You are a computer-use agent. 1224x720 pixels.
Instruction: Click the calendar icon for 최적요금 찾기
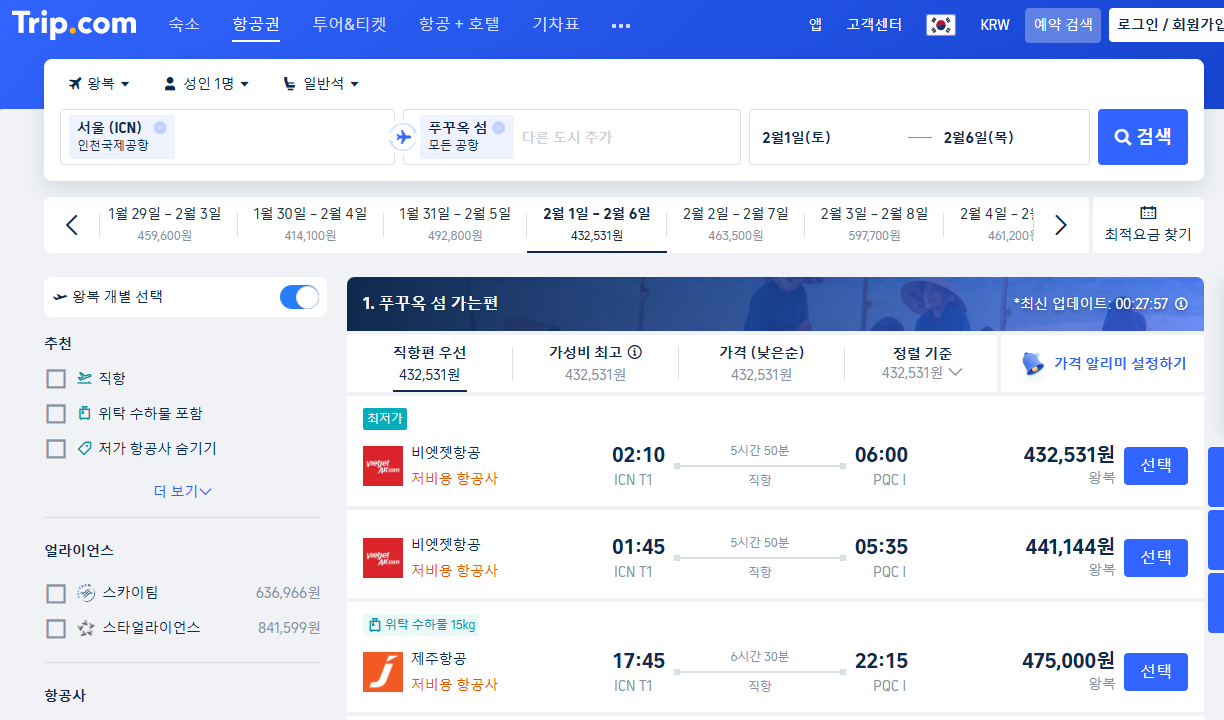pos(1148,212)
